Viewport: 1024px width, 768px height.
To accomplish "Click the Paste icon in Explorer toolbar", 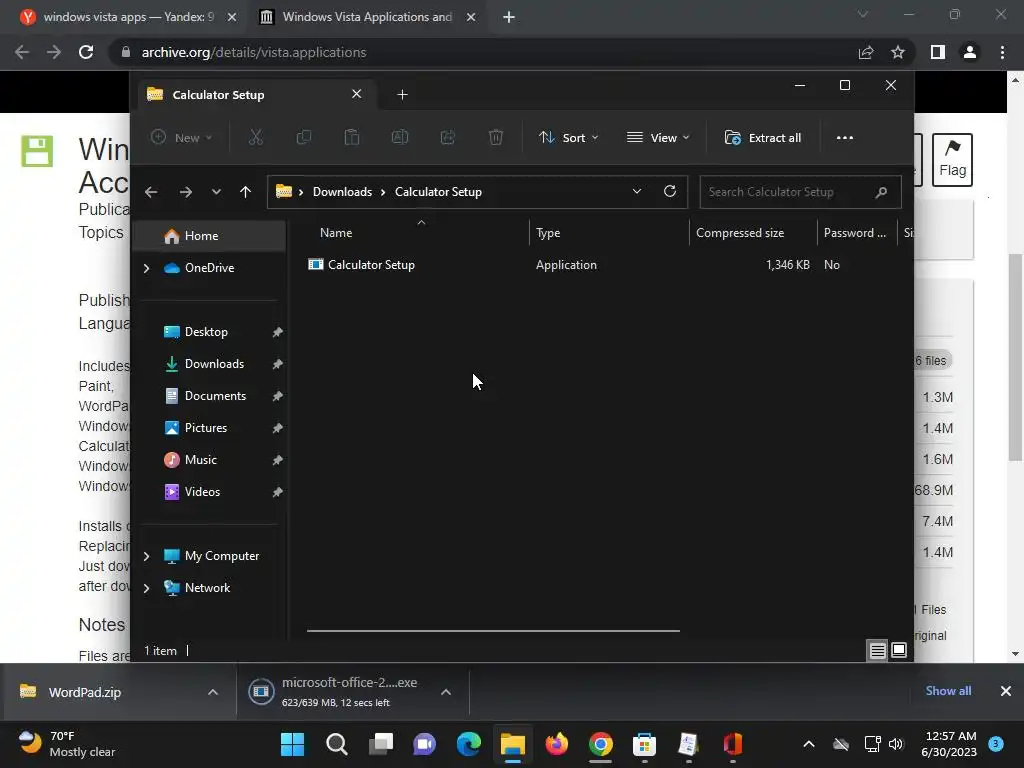I will pyautogui.click(x=352, y=137).
